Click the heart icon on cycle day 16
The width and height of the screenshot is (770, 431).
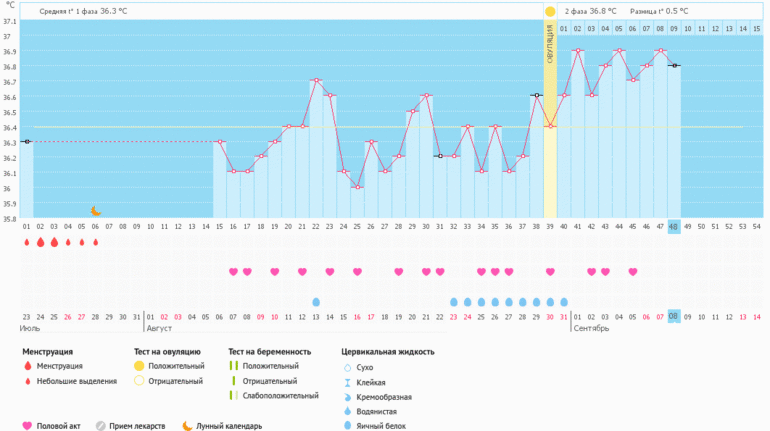tap(233, 271)
